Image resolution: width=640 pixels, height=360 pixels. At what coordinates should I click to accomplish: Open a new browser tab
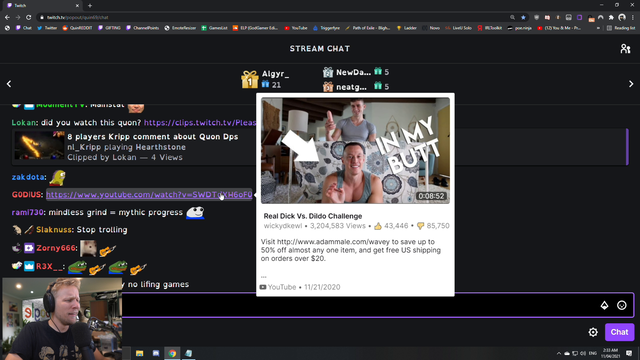click(90, 6)
